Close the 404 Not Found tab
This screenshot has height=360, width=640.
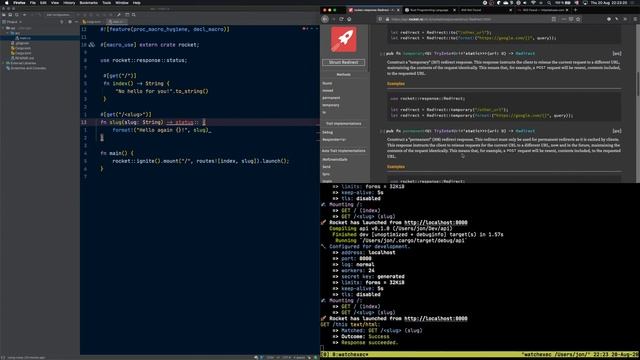pos(510,10)
